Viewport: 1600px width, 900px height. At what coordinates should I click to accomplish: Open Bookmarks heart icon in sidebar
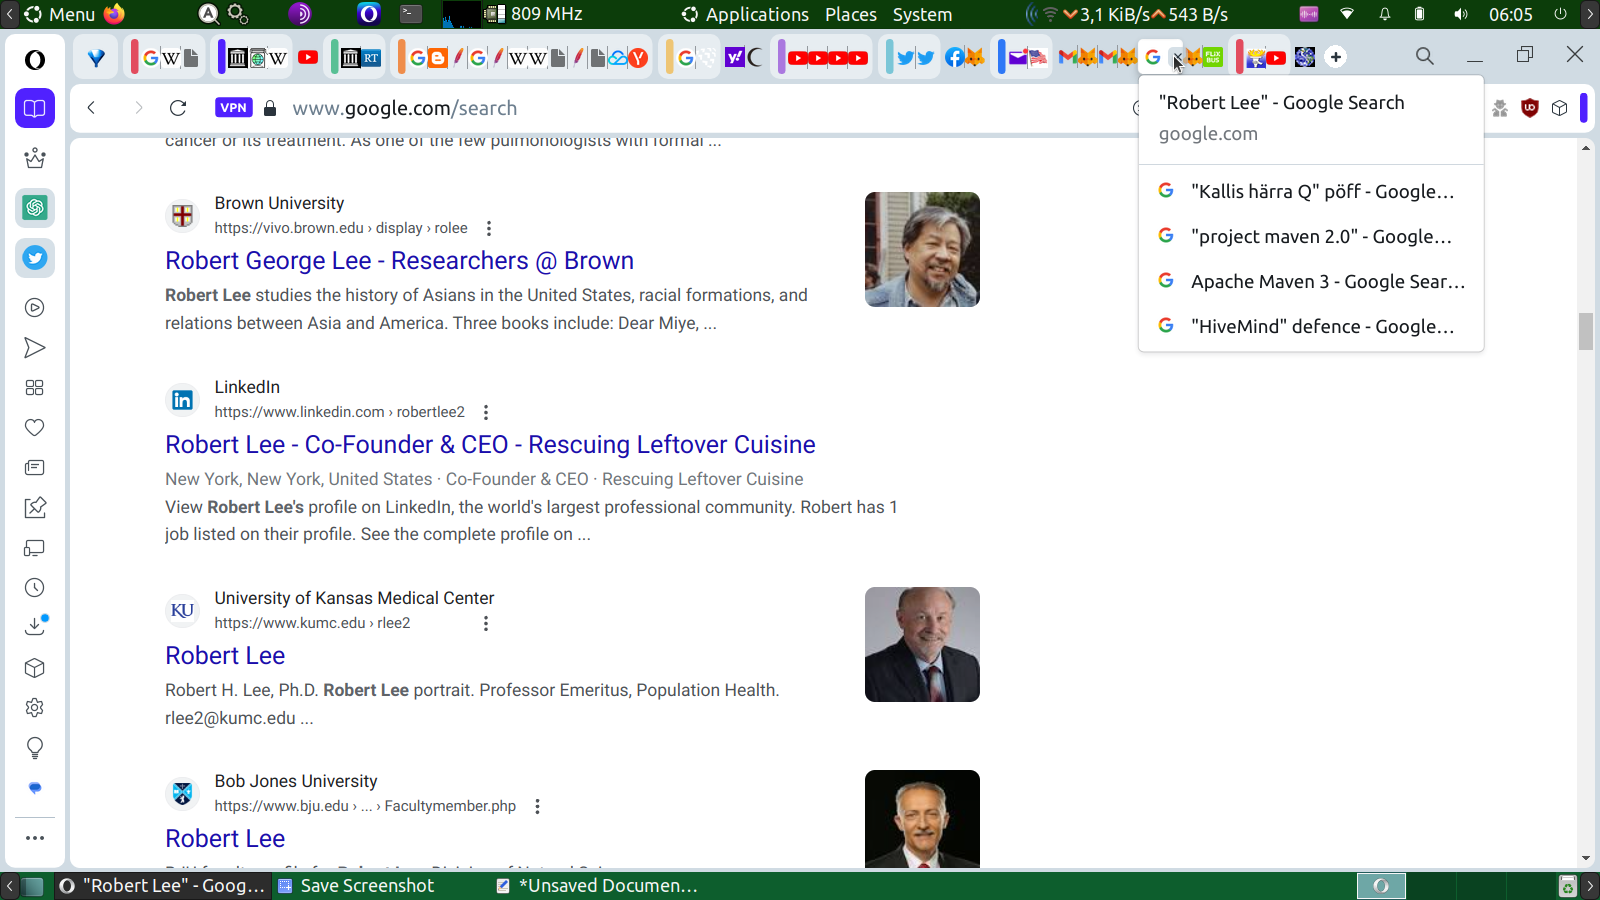35,428
